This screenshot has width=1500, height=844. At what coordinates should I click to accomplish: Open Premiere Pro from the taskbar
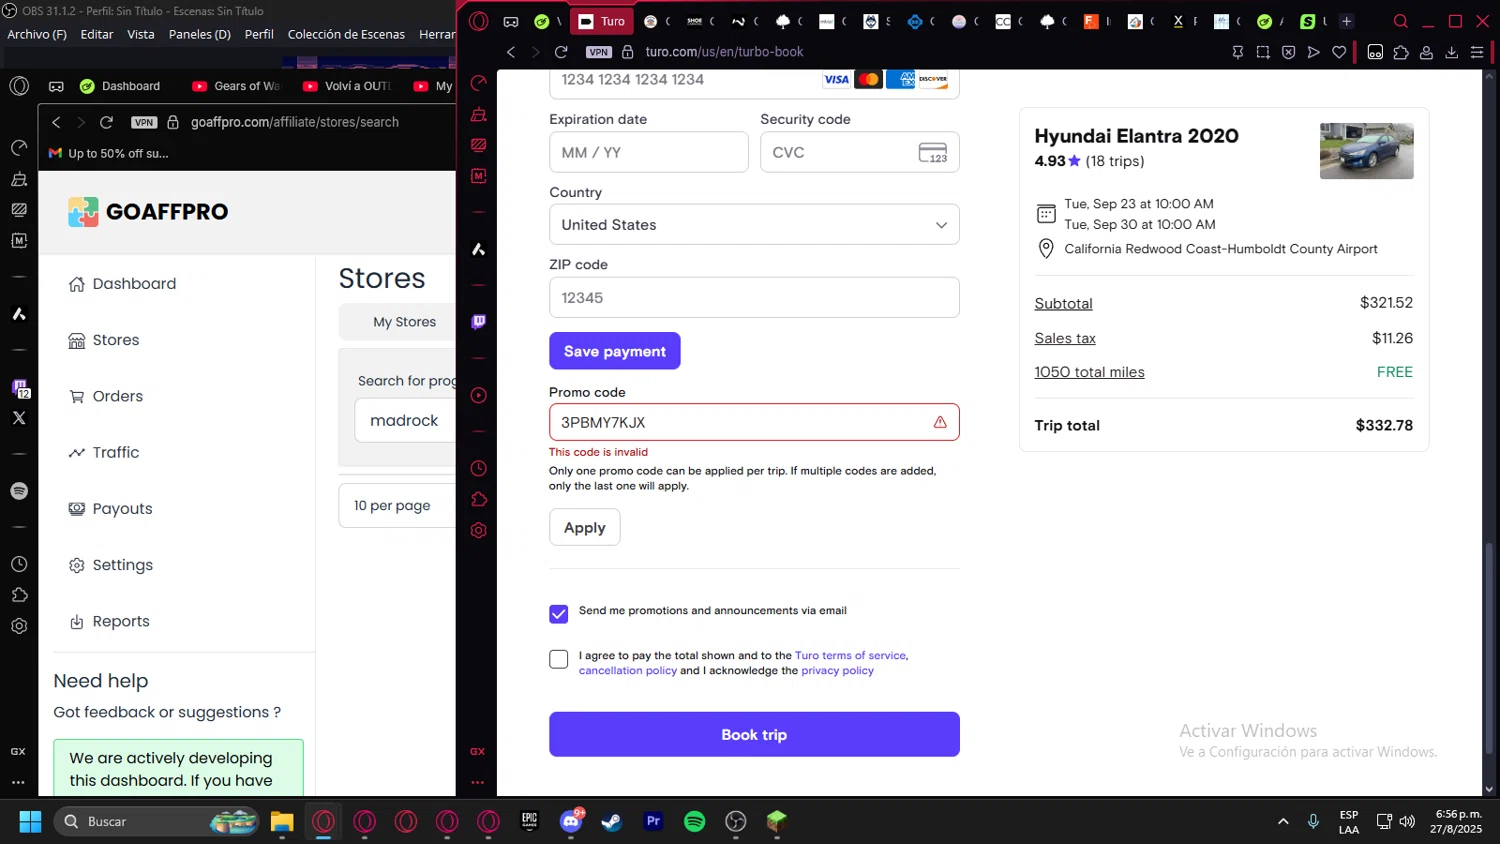click(x=653, y=821)
